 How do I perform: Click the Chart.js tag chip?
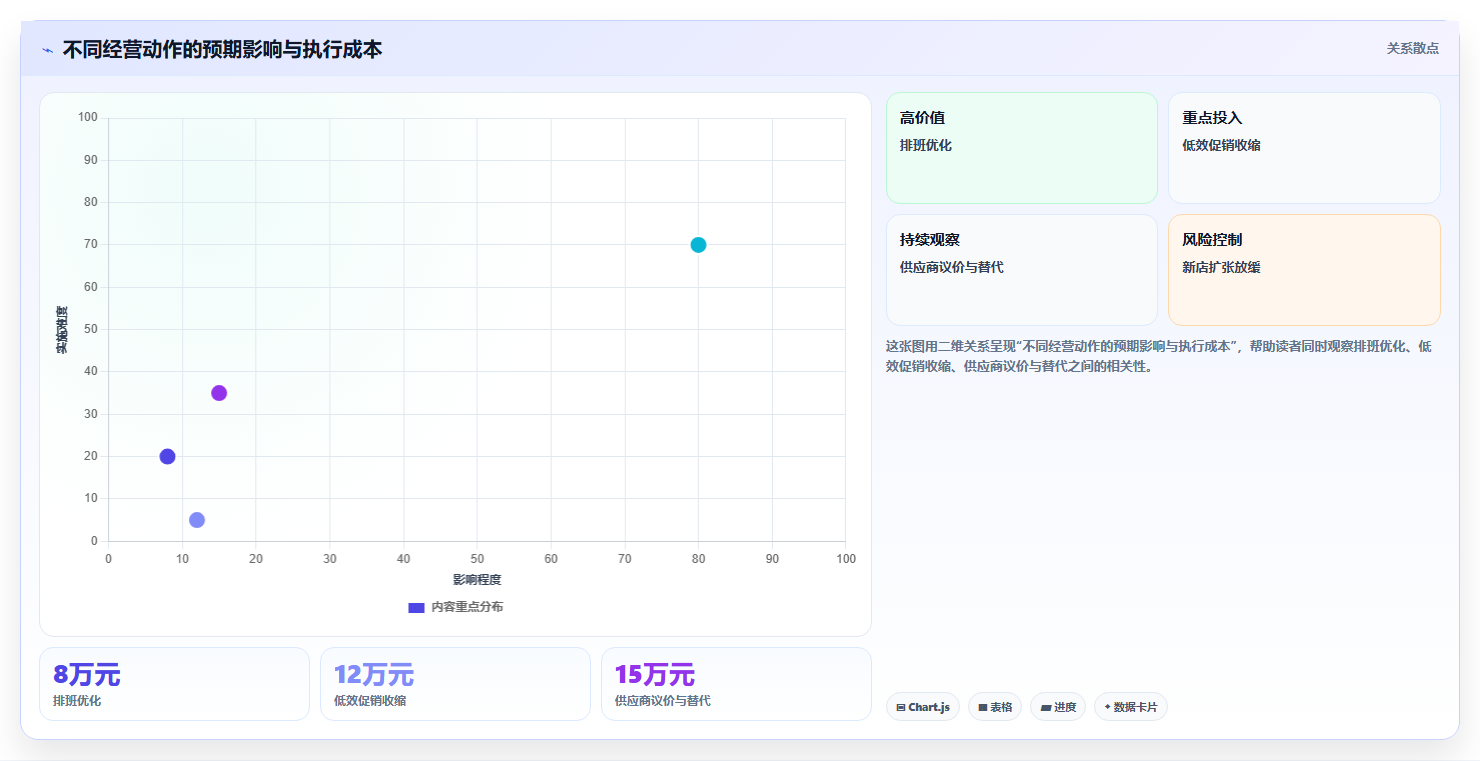tap(922, 707)
